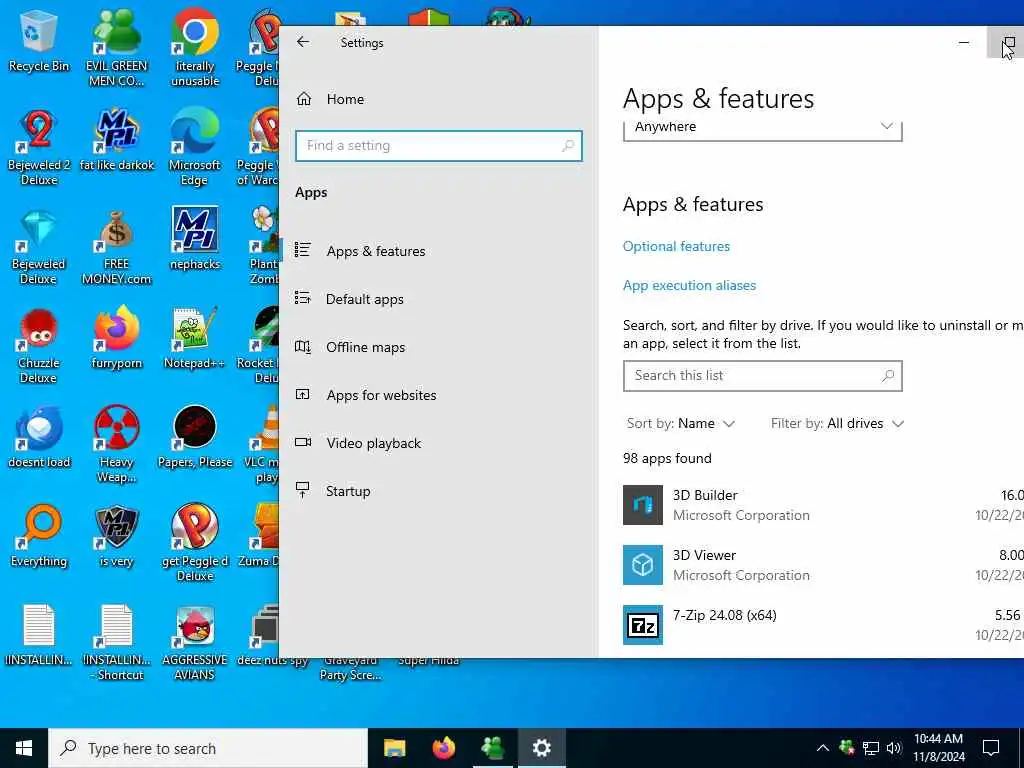The width and height of the screenshot is (1024, 768).
Task: Select Offline maps in sidebar
Action: click(438, 347)
